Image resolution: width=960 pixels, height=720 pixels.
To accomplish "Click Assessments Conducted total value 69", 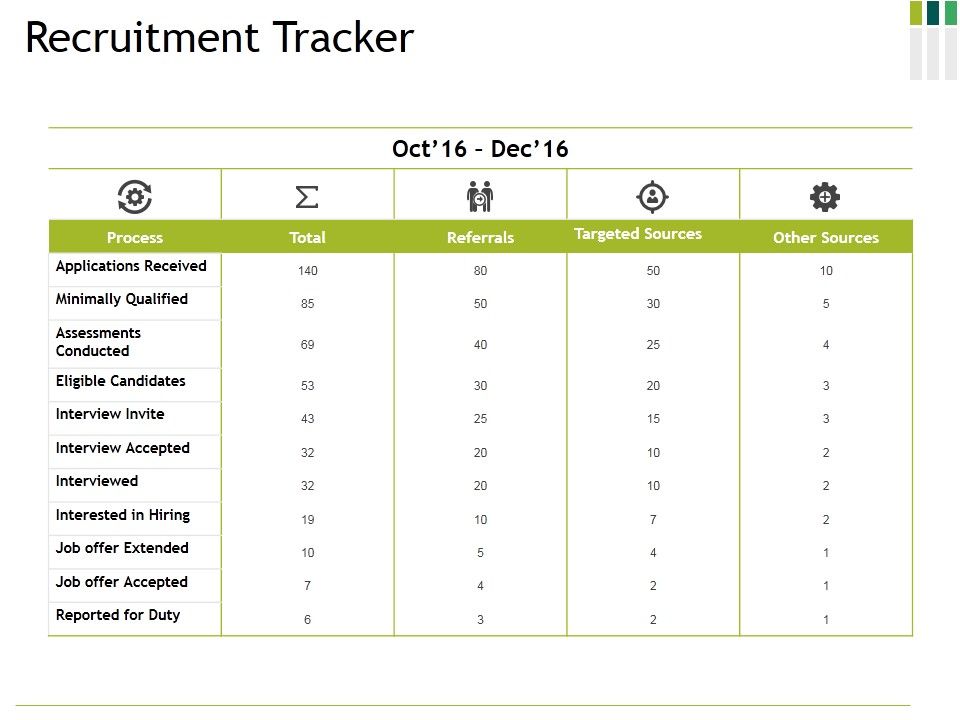I will point(307,345).
